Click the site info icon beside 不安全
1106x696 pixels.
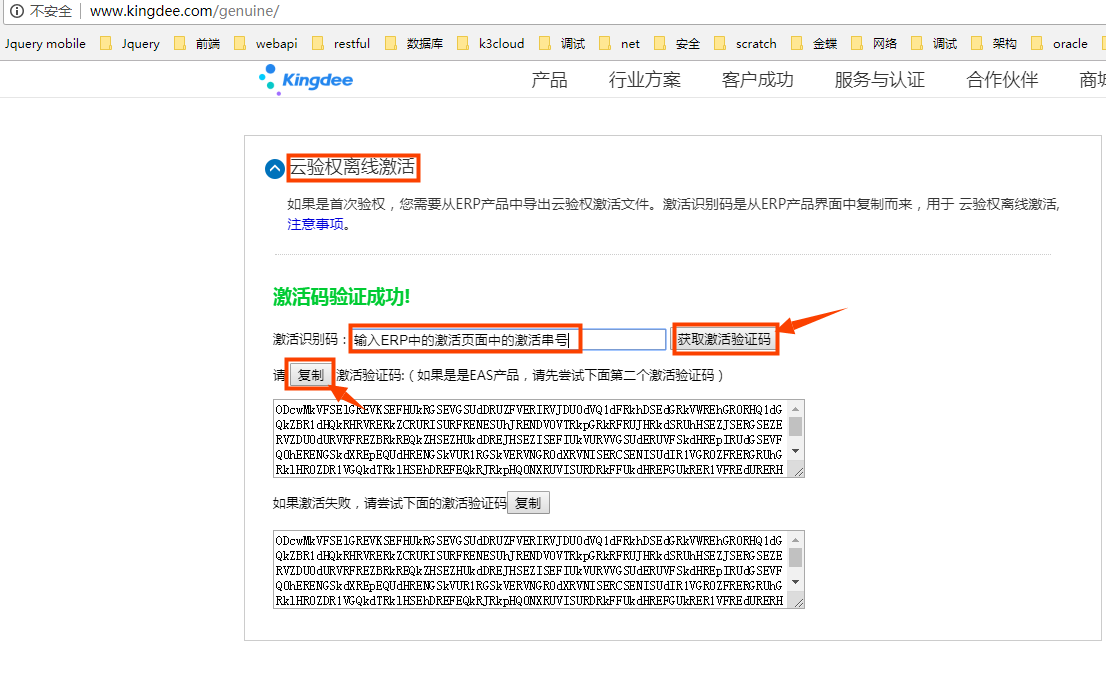(16, 11)
